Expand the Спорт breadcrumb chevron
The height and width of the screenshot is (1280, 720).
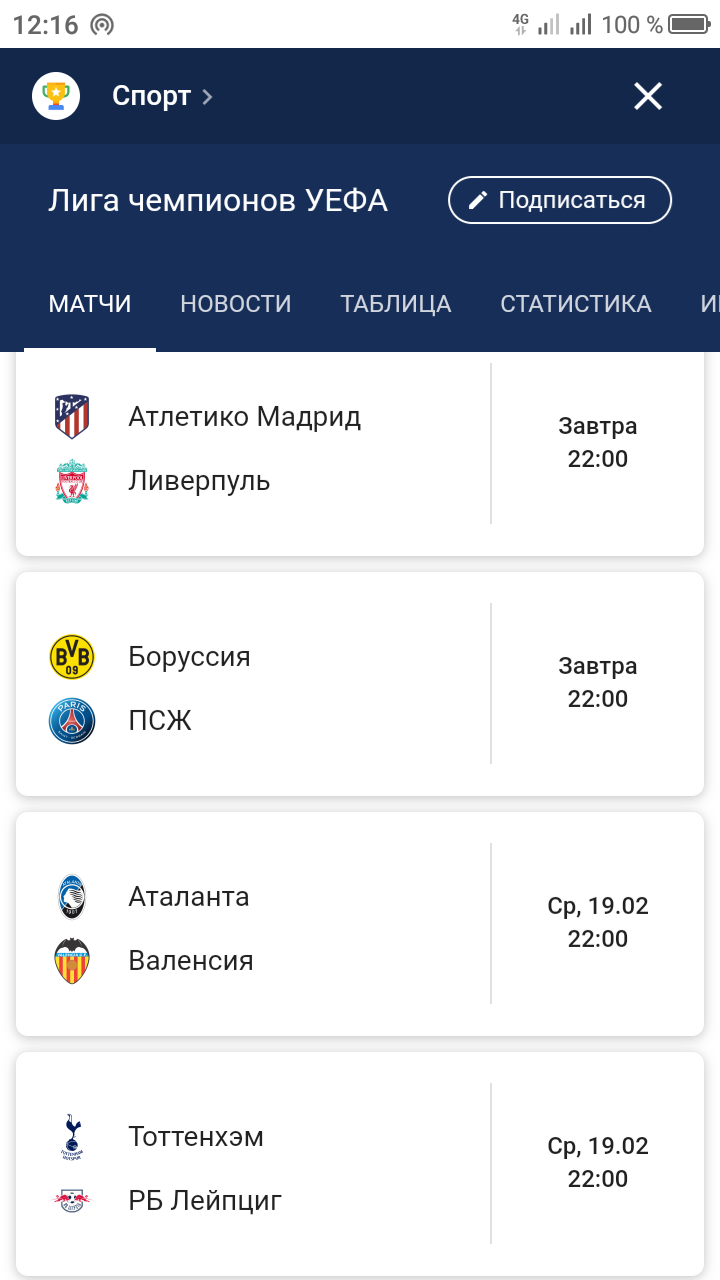click(x=207, y=96)
